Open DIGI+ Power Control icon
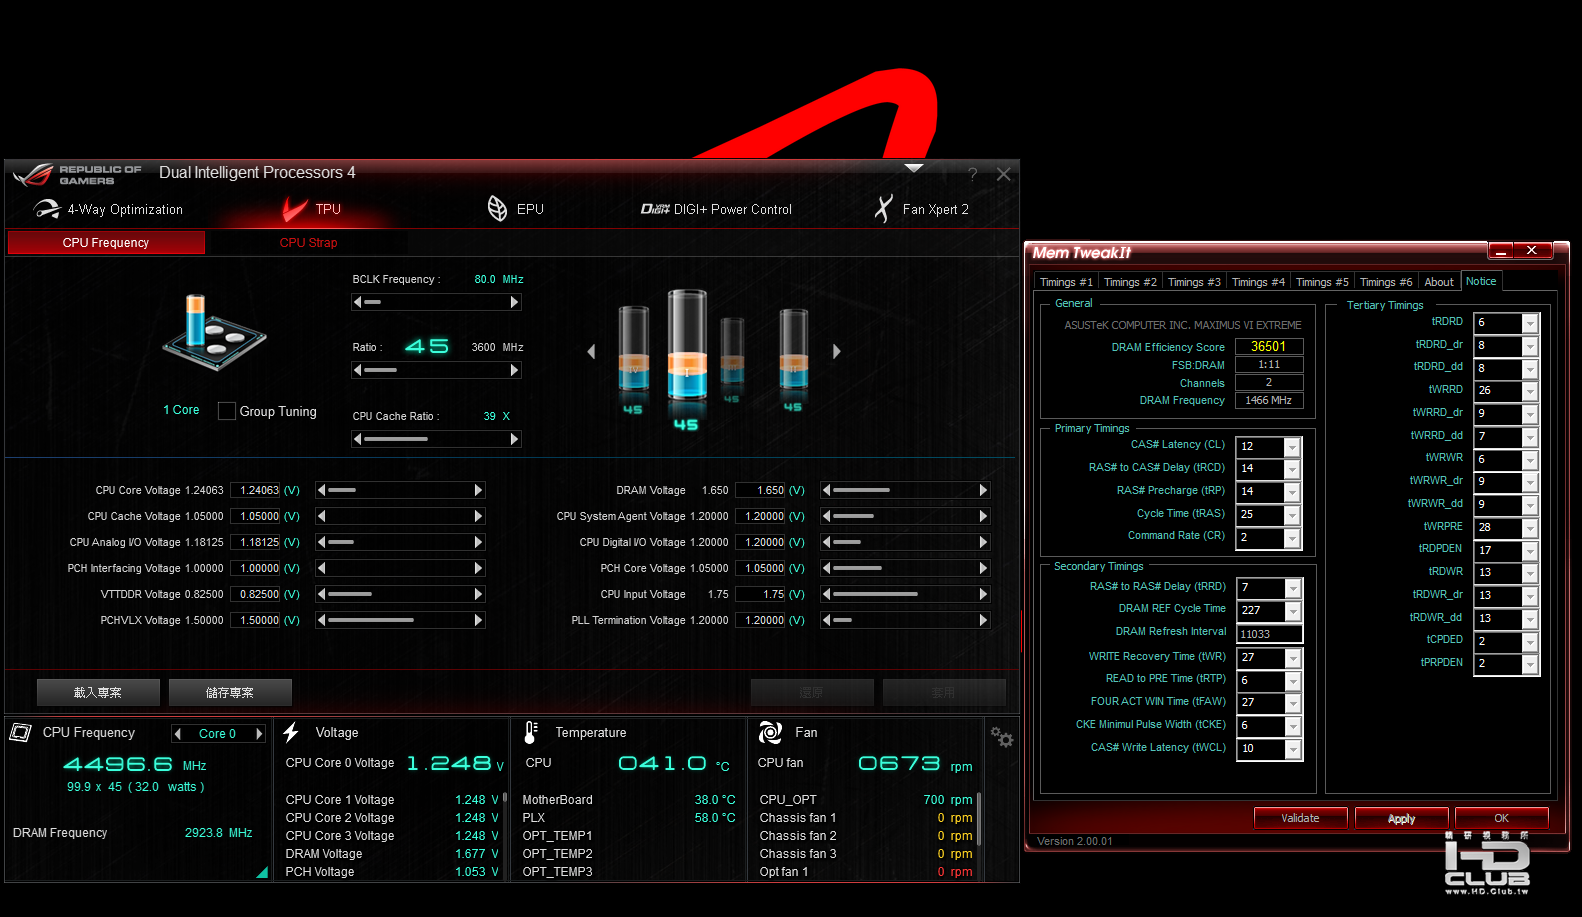The height and width of the screenshot is (917, 1582). click(x=655, y=209)
